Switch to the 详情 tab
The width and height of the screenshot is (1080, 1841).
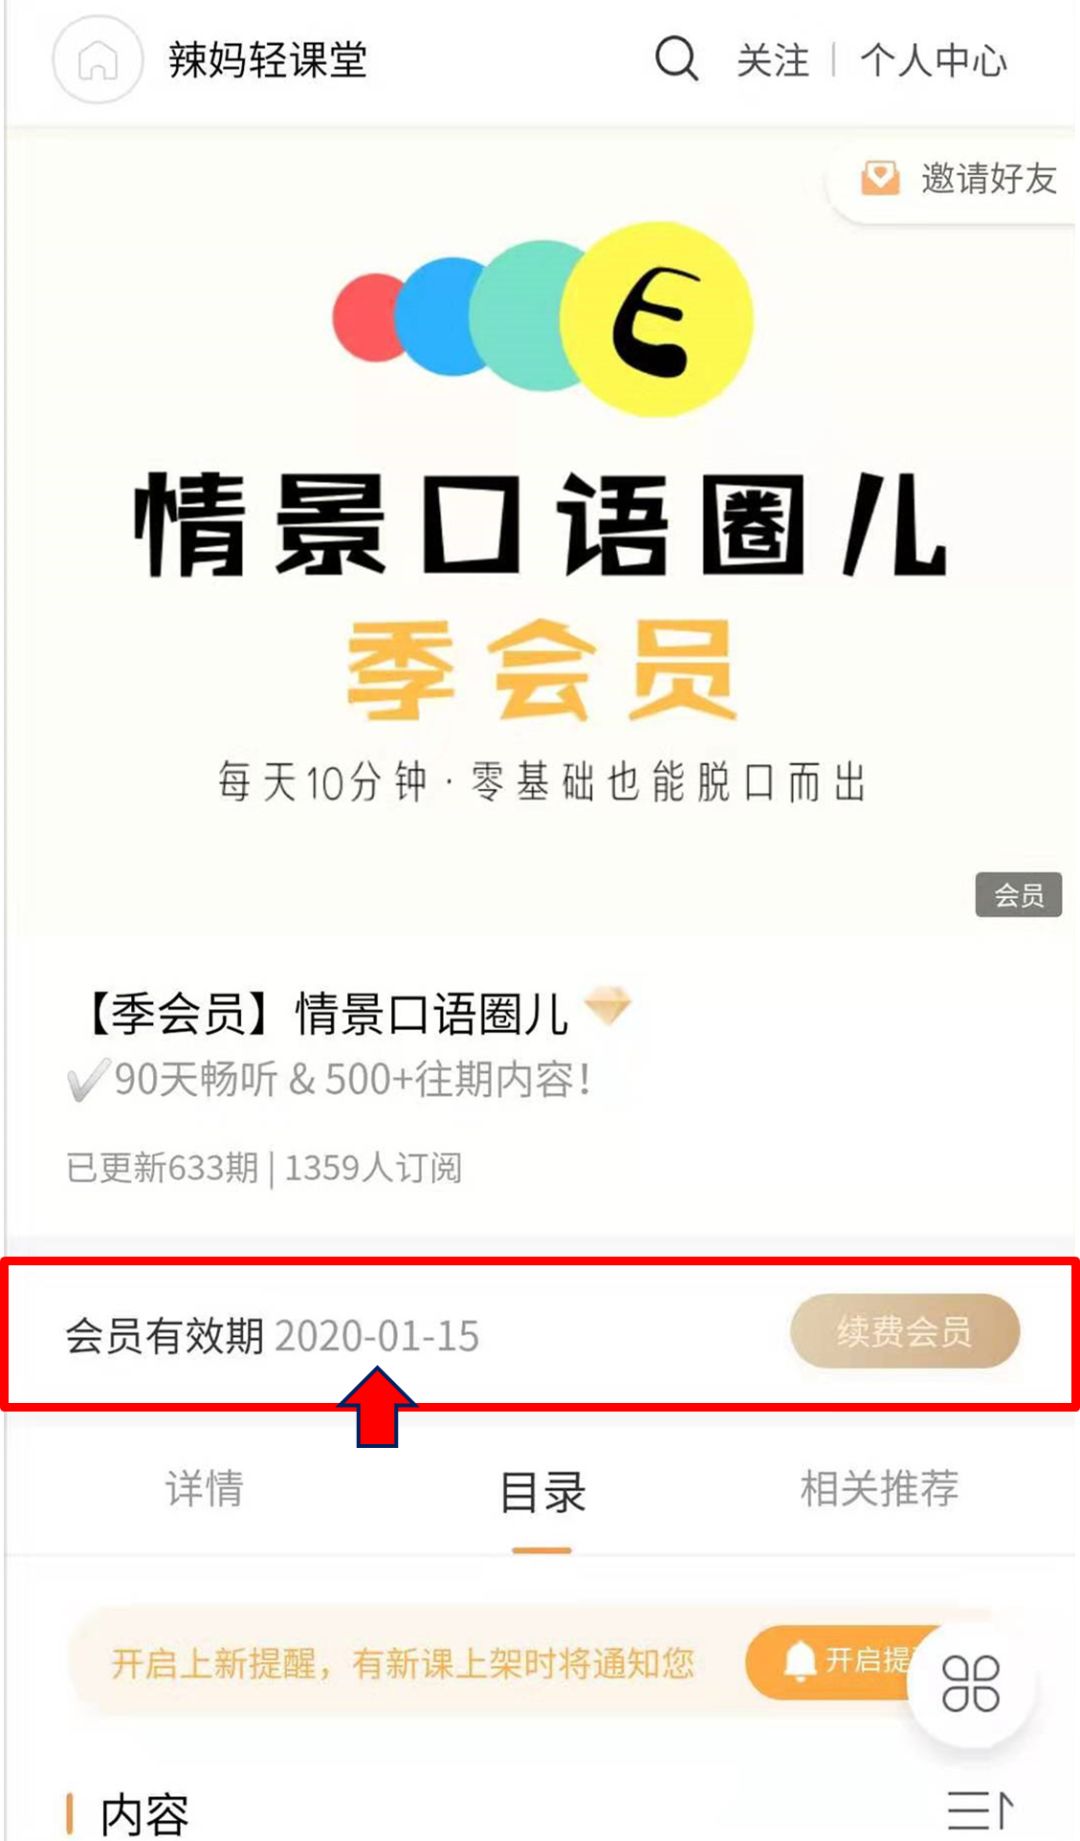pos(204,1488)
